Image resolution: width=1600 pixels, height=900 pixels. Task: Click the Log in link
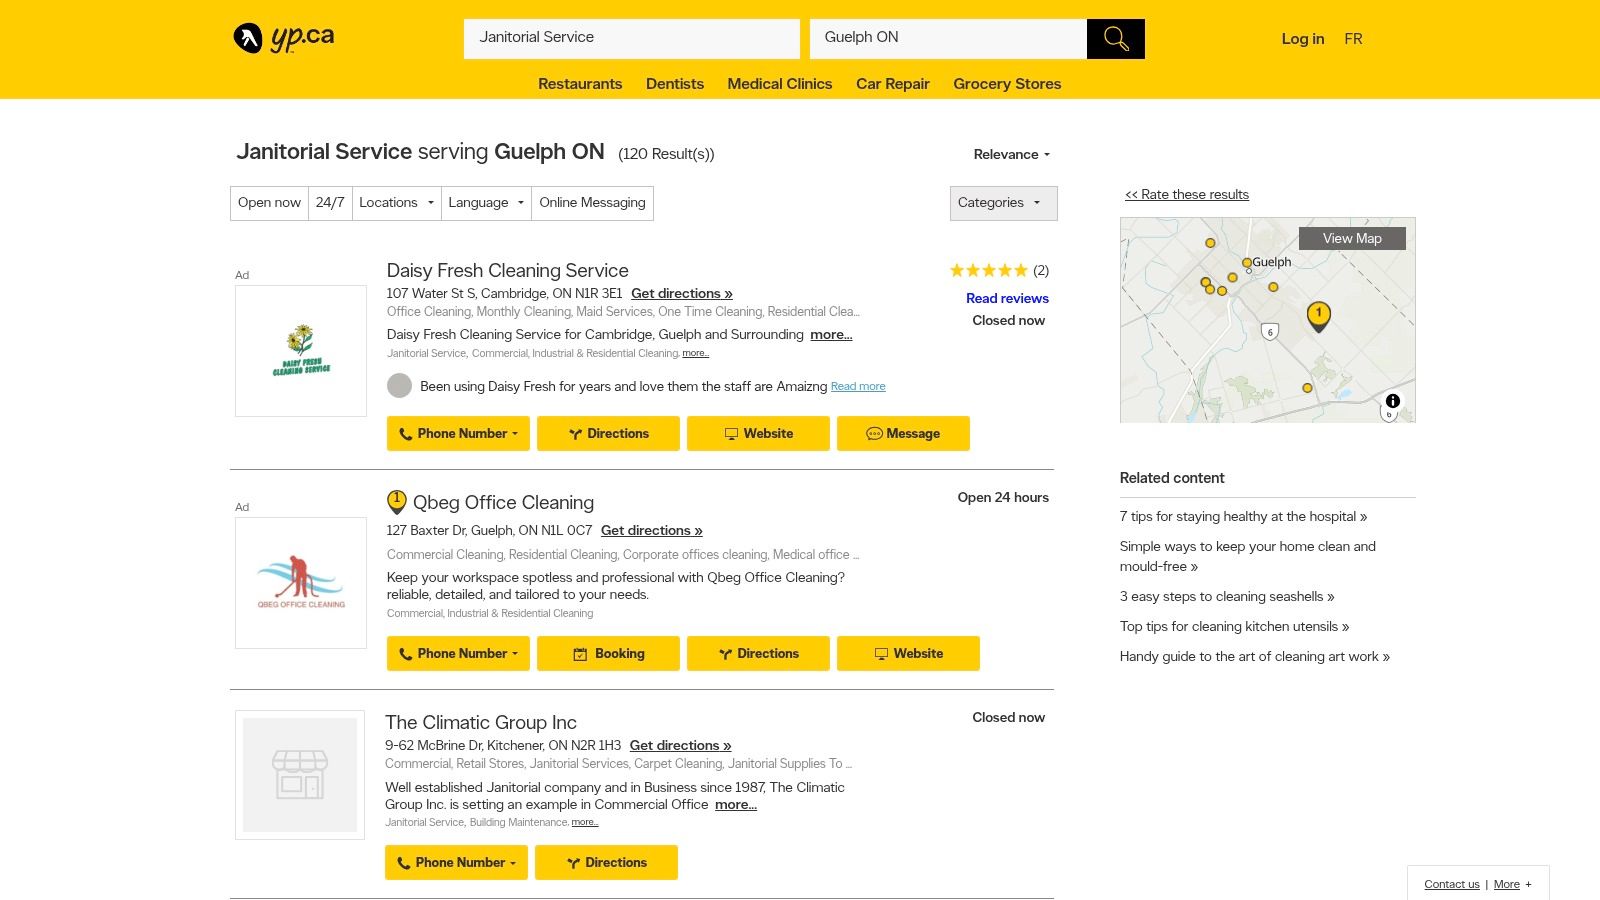pos(1303,39)
